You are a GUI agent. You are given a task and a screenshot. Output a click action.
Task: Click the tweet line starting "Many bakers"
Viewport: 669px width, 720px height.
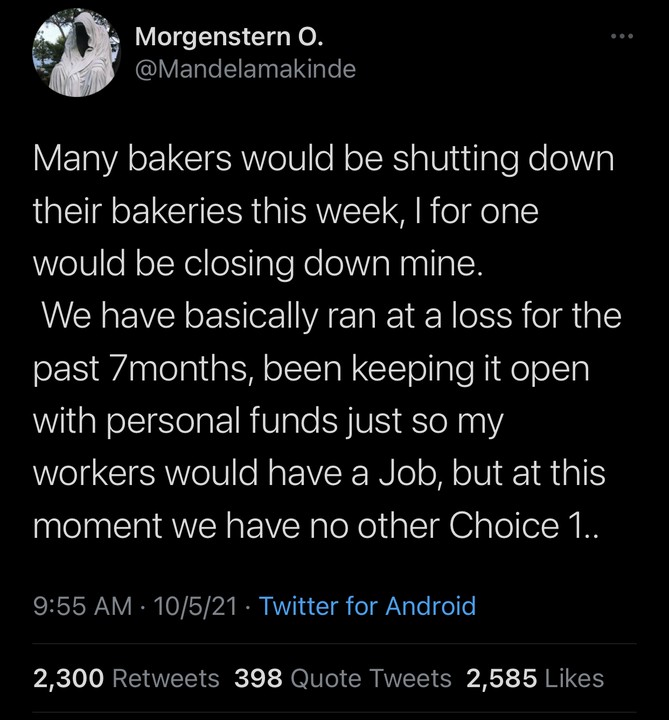click(x=322, y=160)
